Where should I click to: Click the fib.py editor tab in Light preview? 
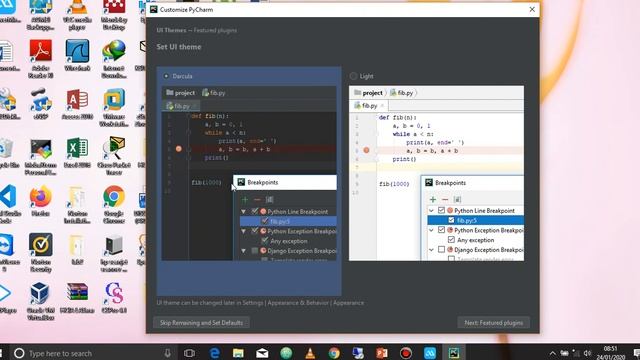369,106
